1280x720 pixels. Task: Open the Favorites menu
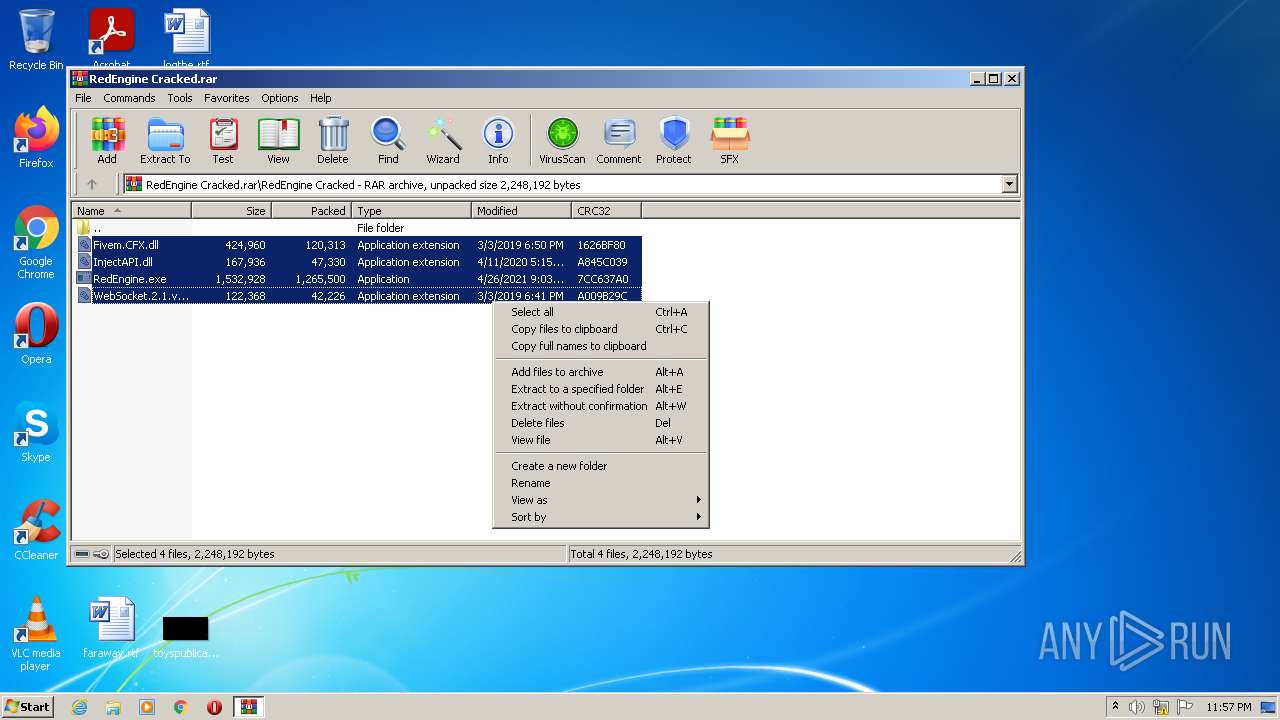pyautogui.click(x=227, y=98)
